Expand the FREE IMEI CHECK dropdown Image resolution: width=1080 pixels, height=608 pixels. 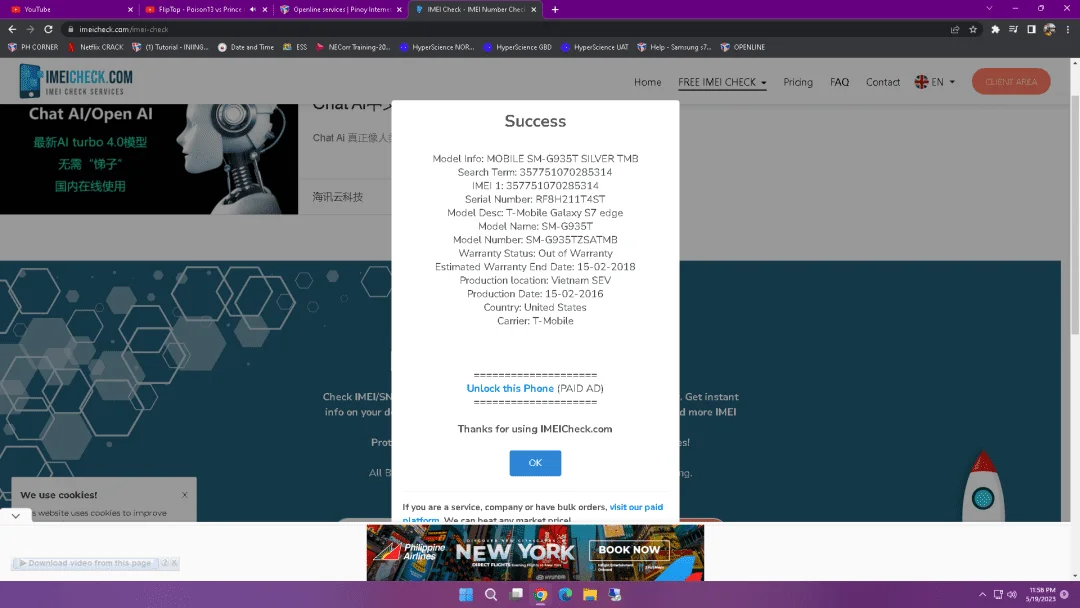point(722,82)
